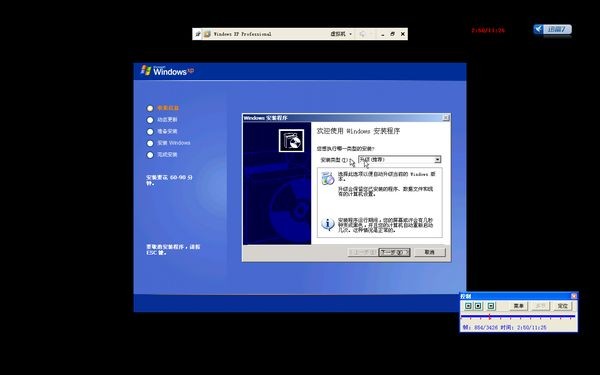The image size is (600, 375).
Task: Open the 安装类型 combo box
Action: 399,160
